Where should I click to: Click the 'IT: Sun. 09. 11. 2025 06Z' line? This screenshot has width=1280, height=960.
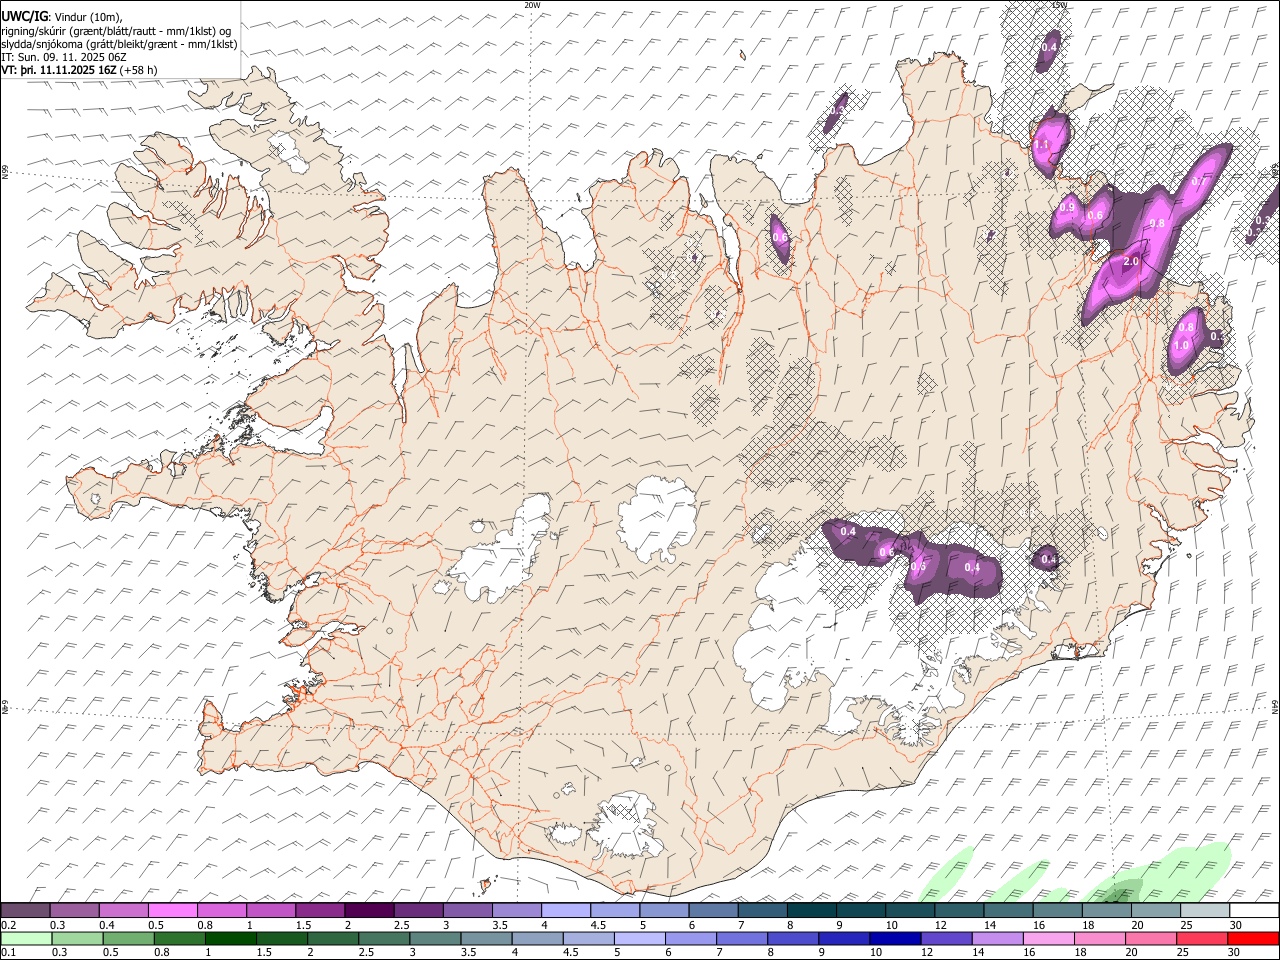click(63, 57)
